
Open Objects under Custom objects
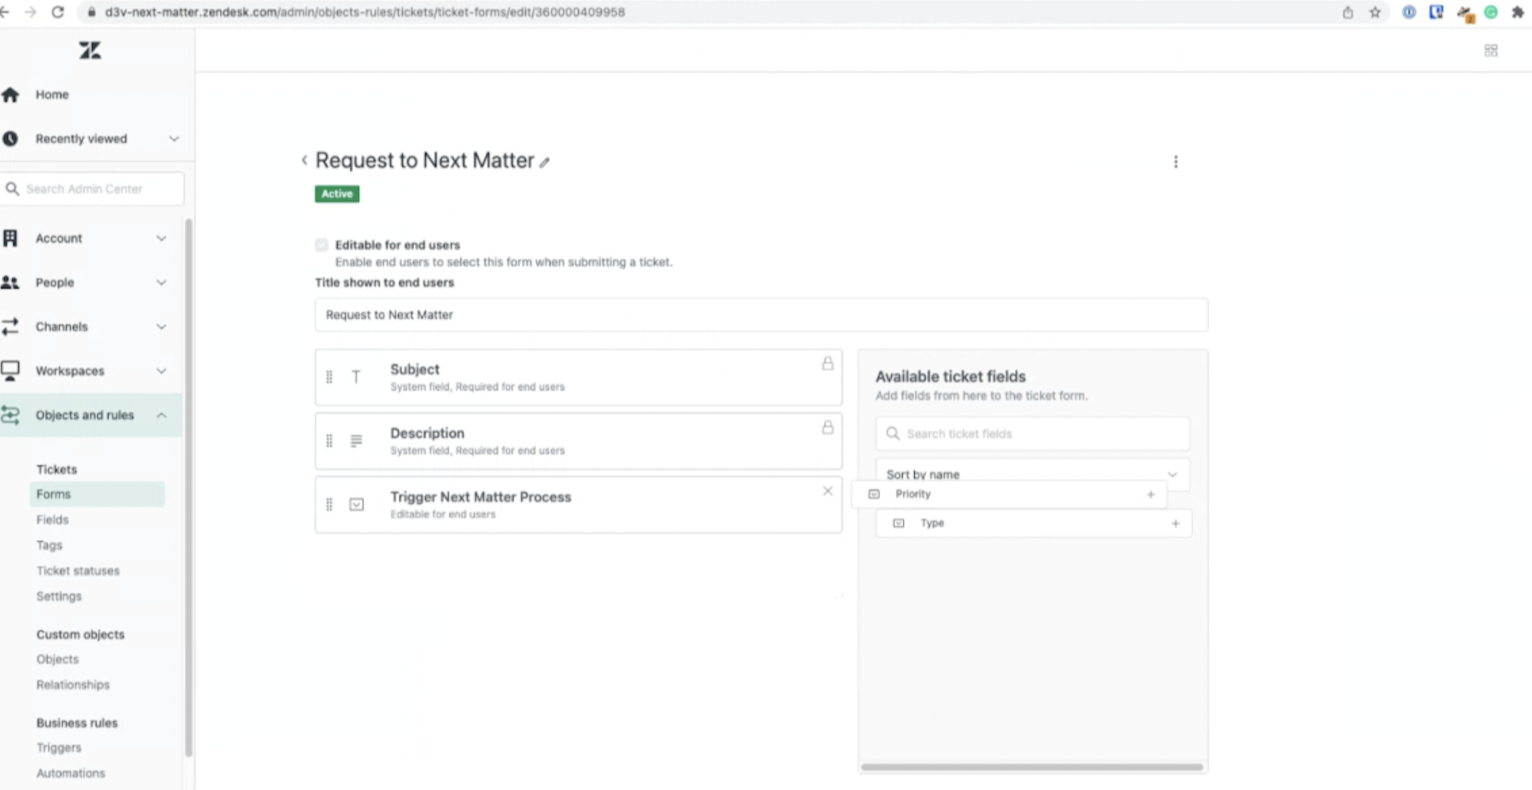pos(57,659)
